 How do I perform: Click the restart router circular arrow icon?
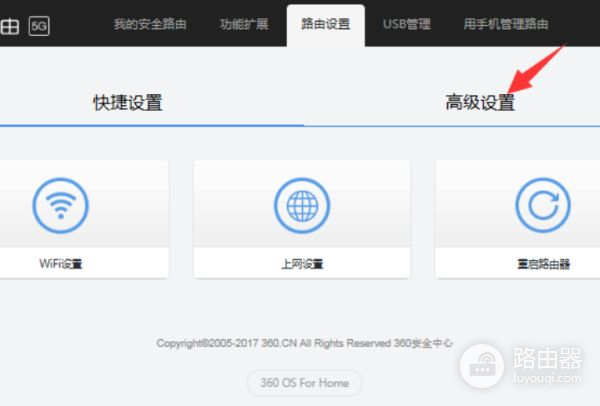[x=543, y=205]
